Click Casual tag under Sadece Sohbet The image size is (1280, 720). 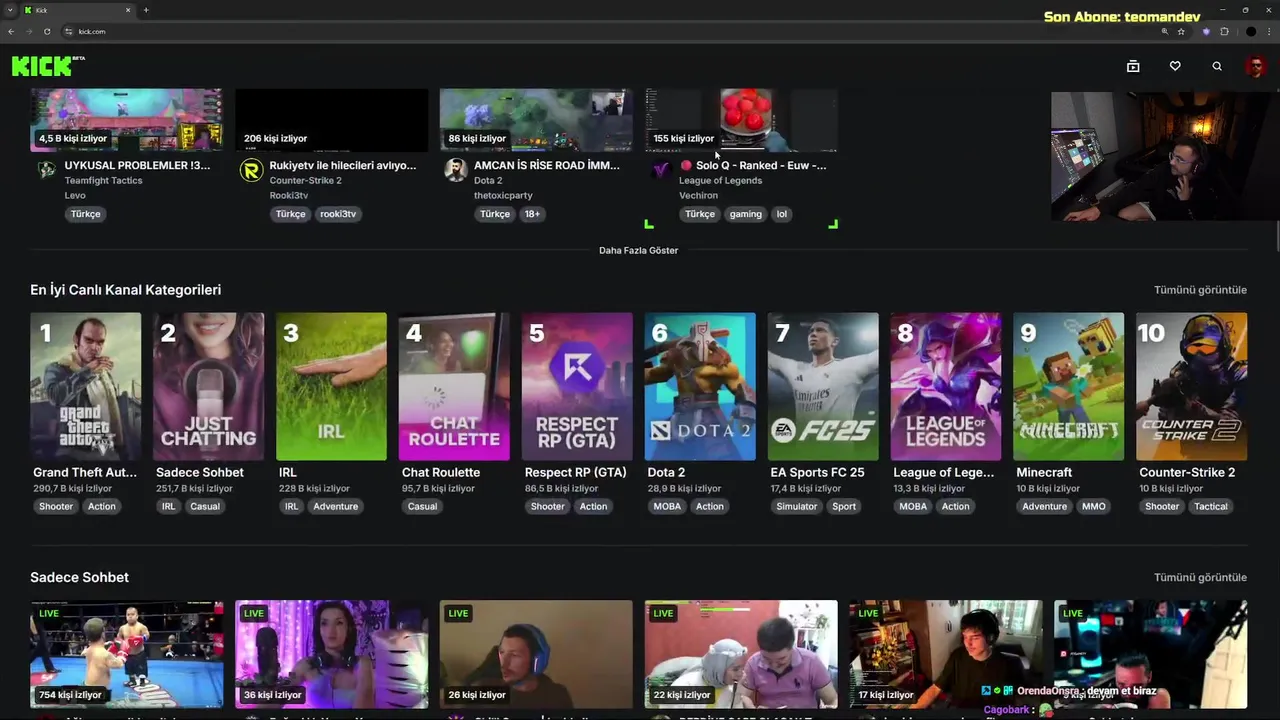point(205,506)
